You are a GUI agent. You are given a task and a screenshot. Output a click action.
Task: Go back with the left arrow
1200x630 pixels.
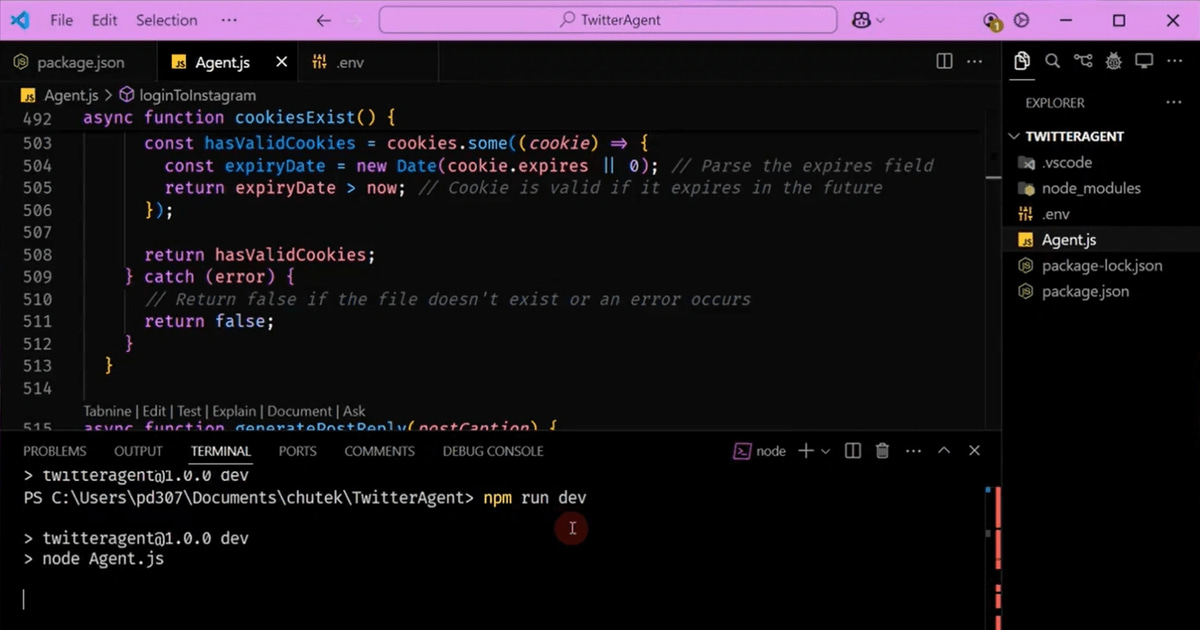coord(323,20)
